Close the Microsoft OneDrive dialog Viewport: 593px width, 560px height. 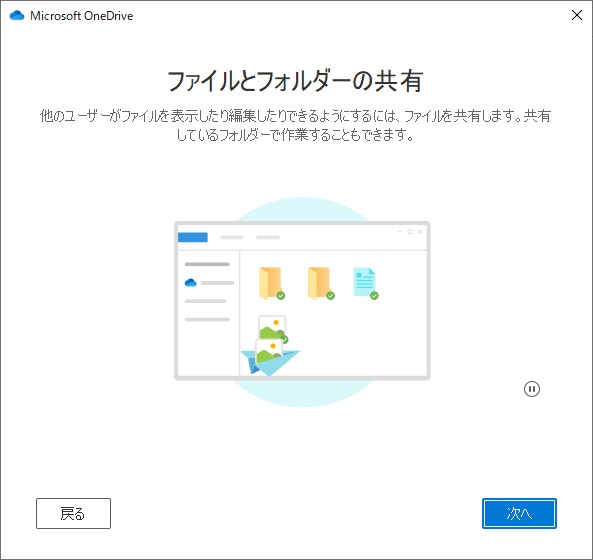577,15
